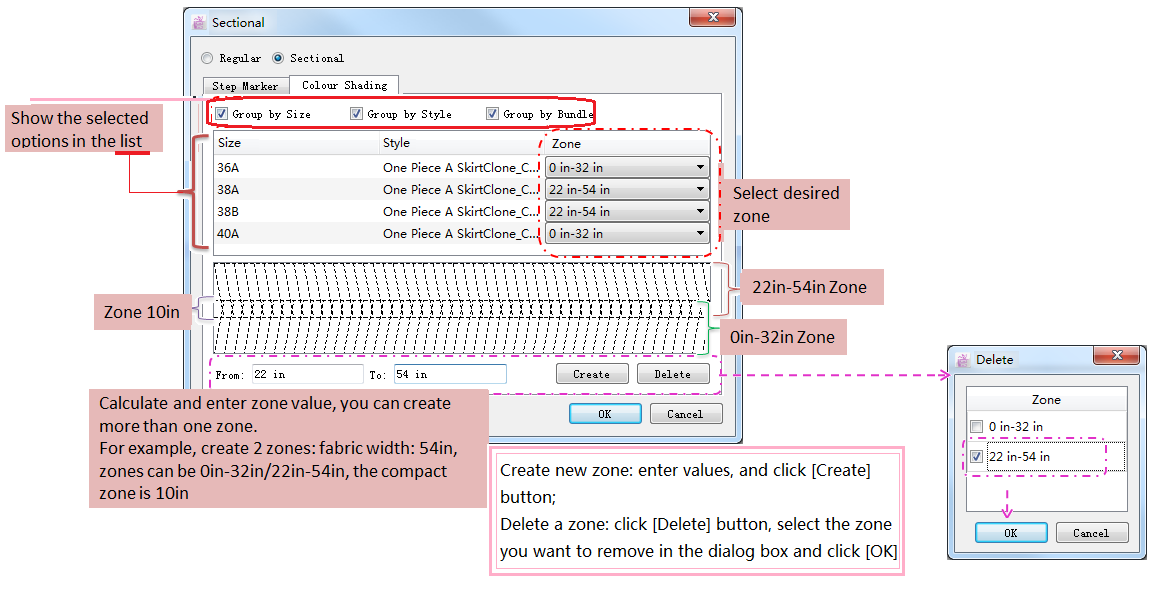Expand the zone dropdown for size 38A

click(x=627, y=190)
